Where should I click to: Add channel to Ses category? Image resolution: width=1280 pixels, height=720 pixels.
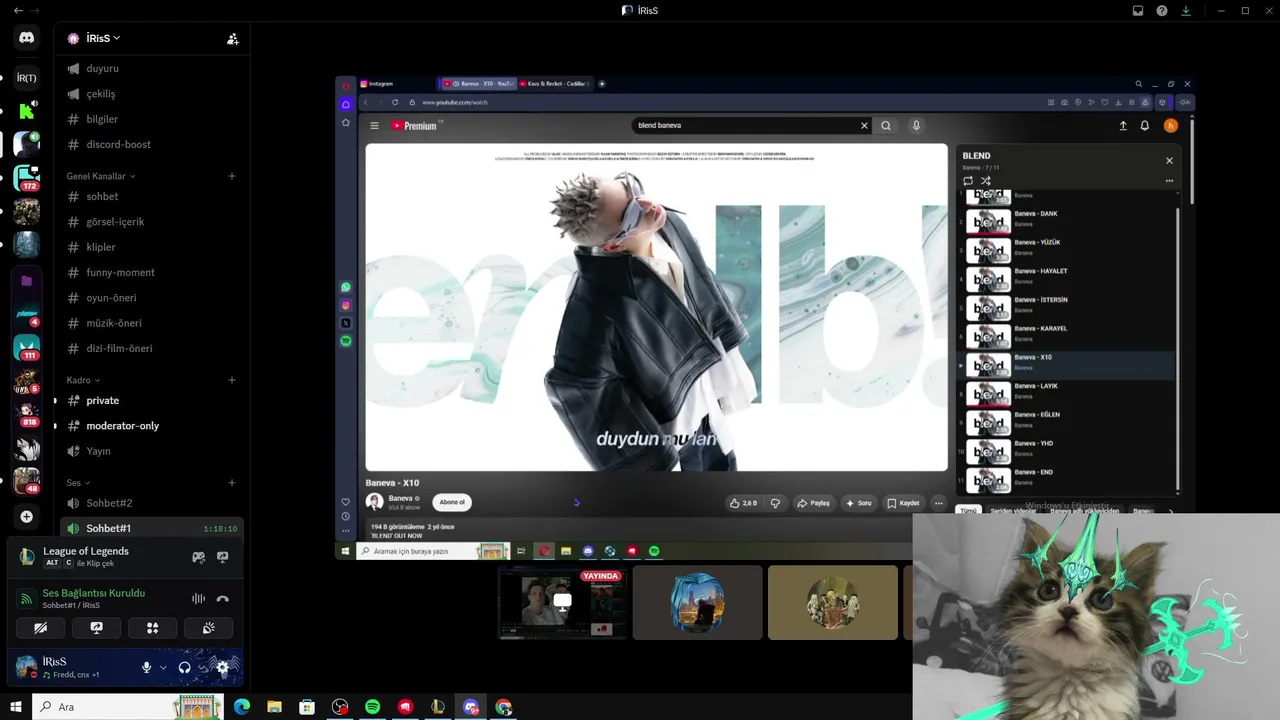pos(232,483)
